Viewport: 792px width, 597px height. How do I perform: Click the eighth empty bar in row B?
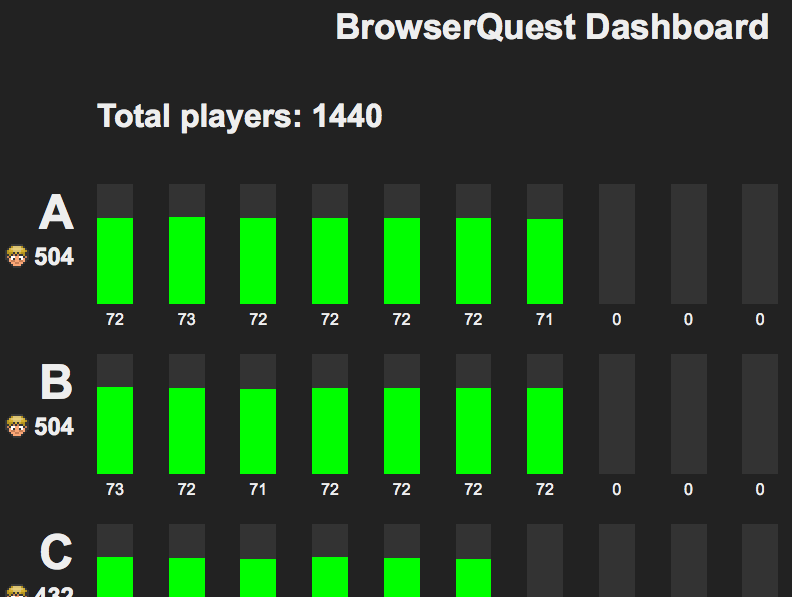point(617,414)
